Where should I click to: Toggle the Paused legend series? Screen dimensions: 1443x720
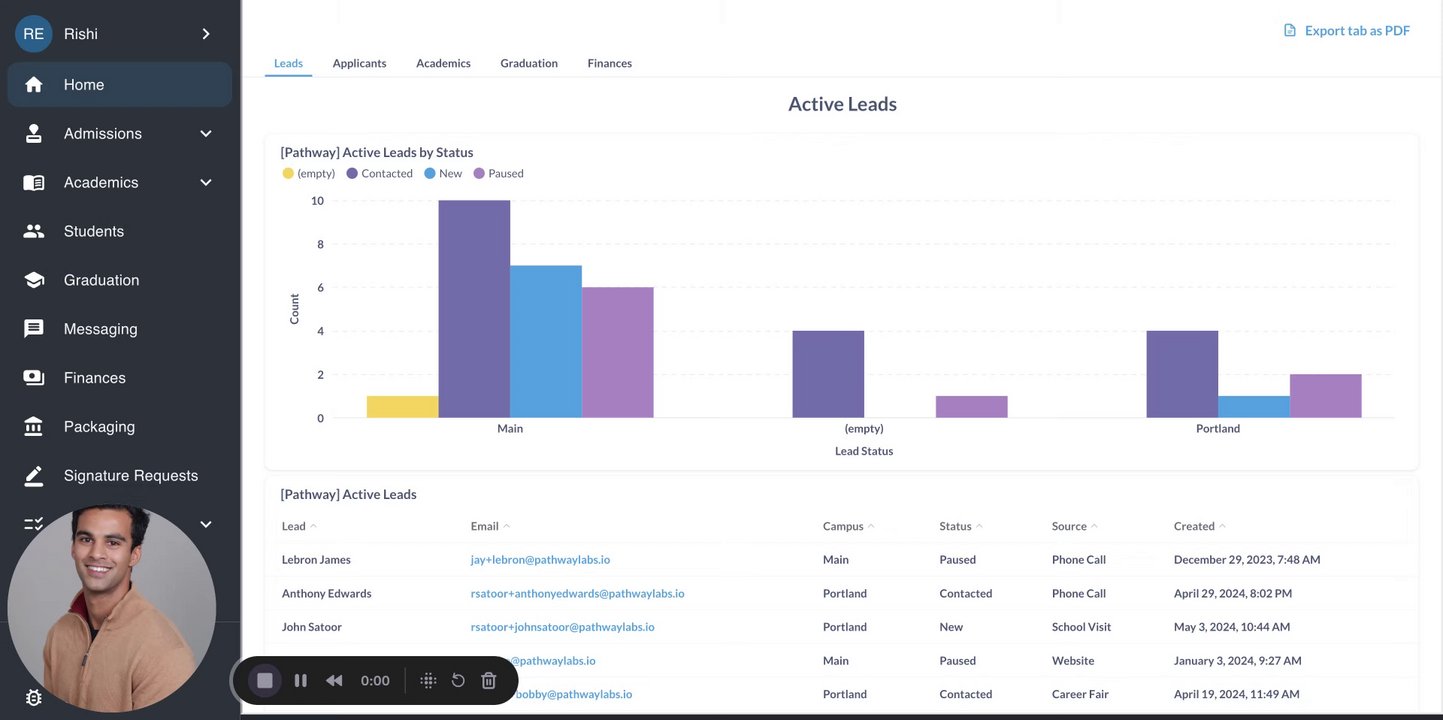tap(499, 174)
